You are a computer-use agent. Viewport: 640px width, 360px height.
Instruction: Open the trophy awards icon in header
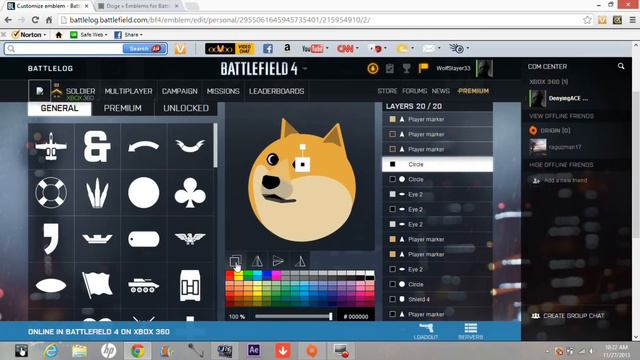406,68
